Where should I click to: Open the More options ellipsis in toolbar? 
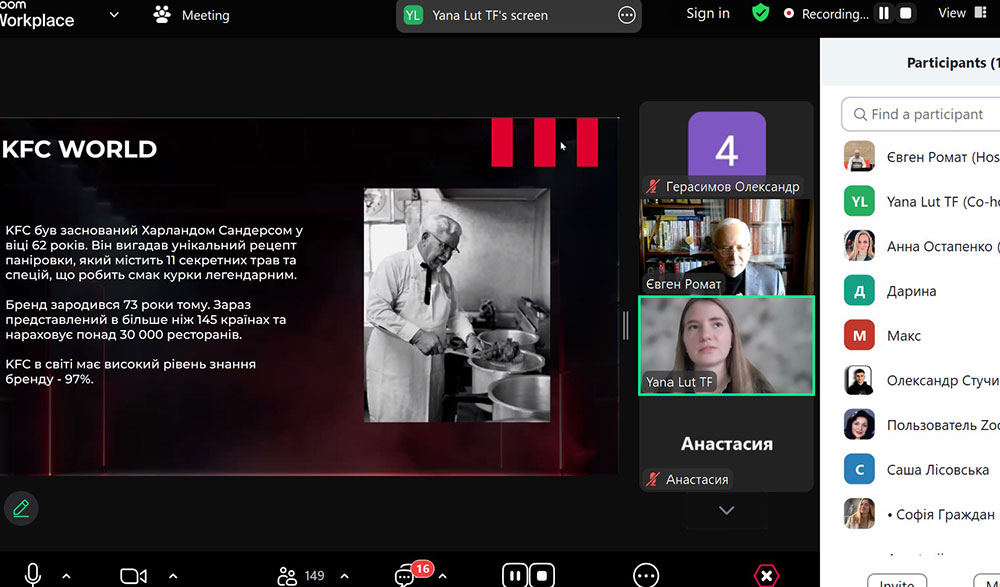coord(646,576)
